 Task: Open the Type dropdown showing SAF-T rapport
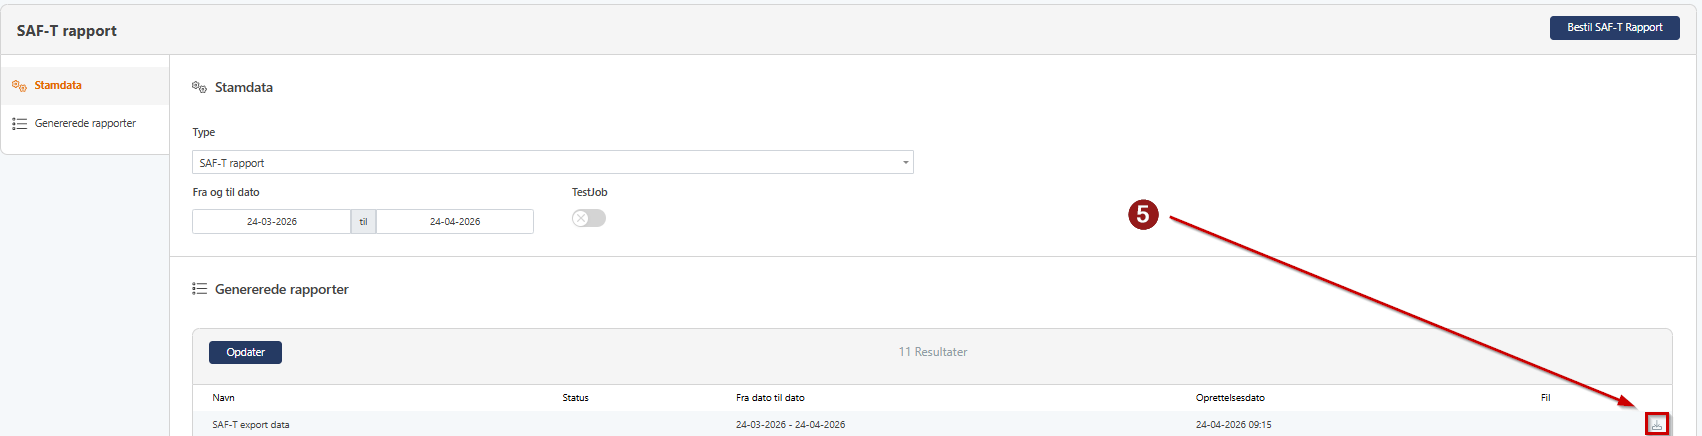[x=552, y=162]
